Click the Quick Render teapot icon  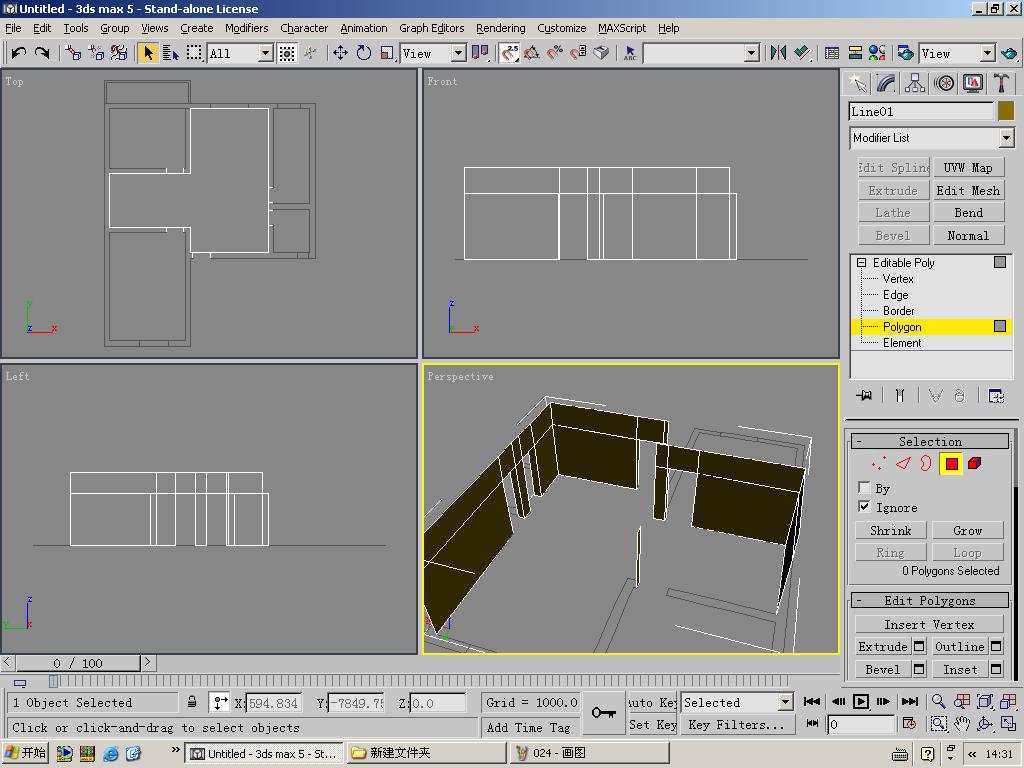coord(1010,53)
